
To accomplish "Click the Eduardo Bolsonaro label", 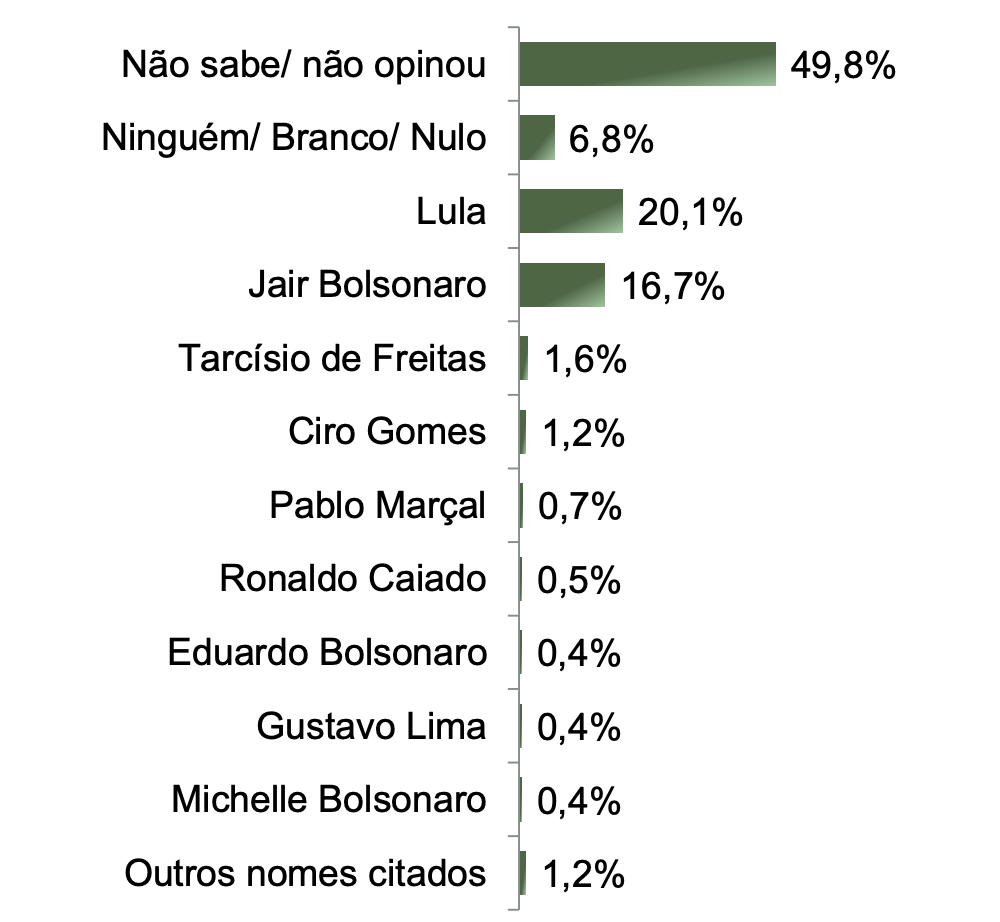I will pos(327,652).
